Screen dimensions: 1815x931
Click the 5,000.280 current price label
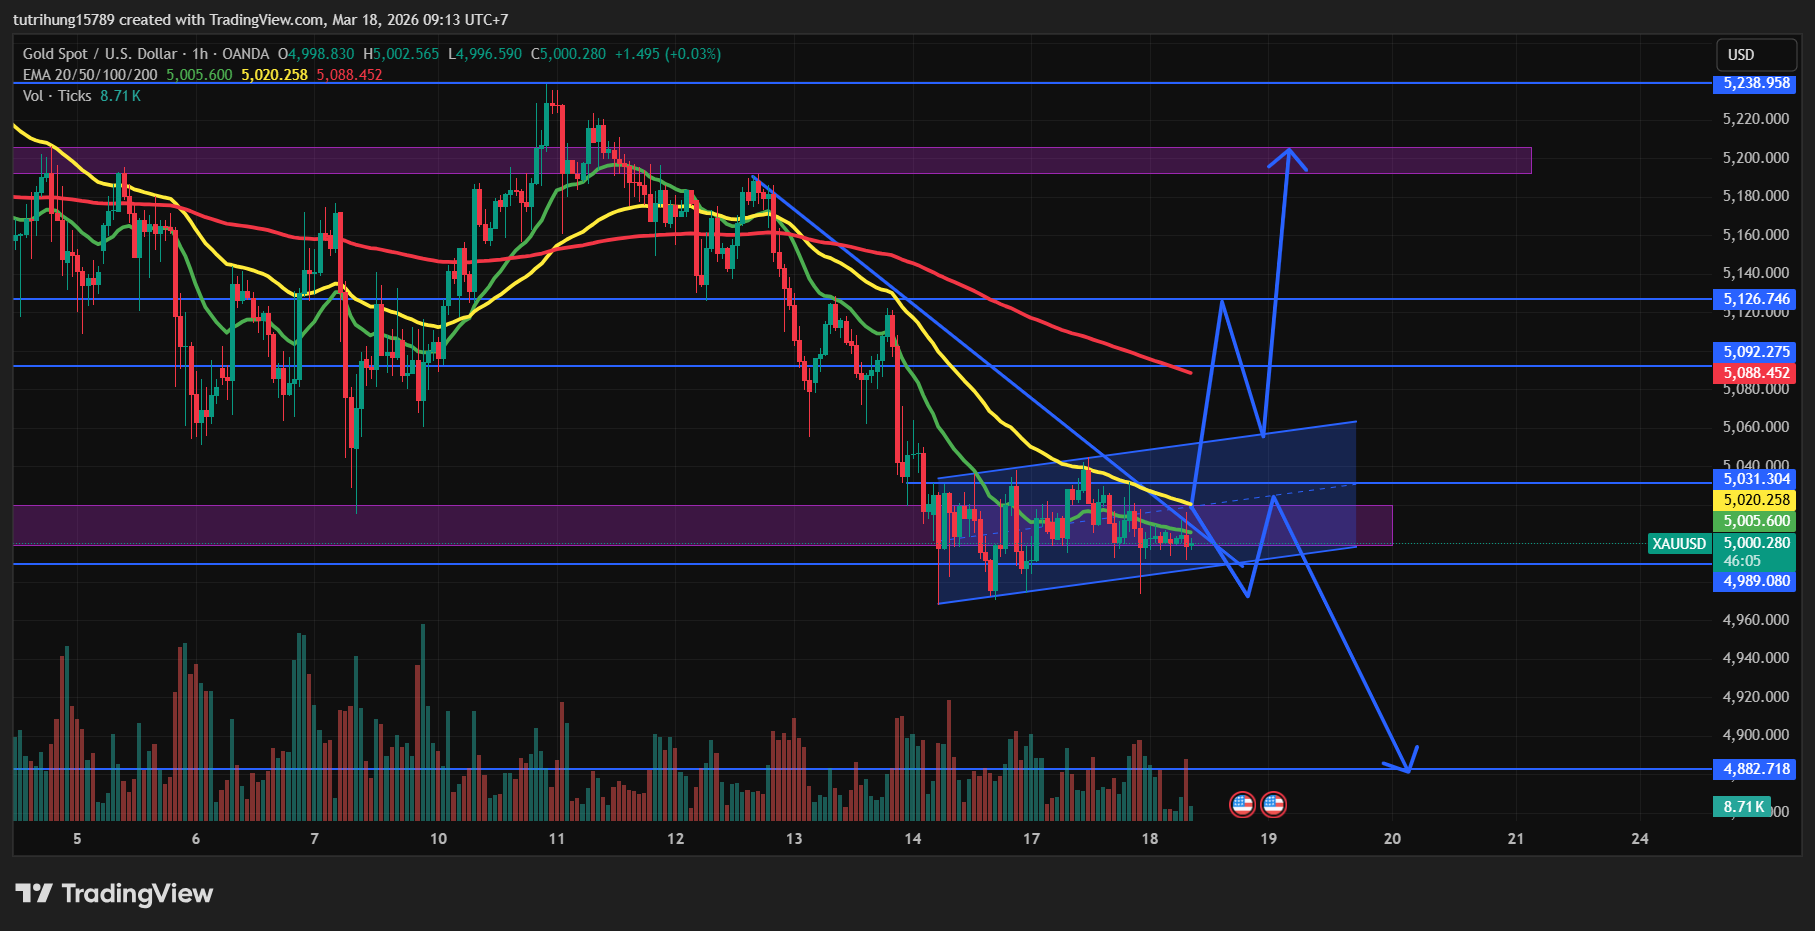click(x=1756, y=543)
